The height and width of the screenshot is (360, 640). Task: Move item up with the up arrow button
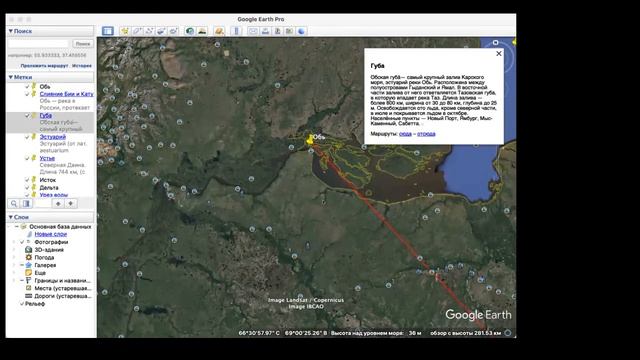tap(58, 203)
